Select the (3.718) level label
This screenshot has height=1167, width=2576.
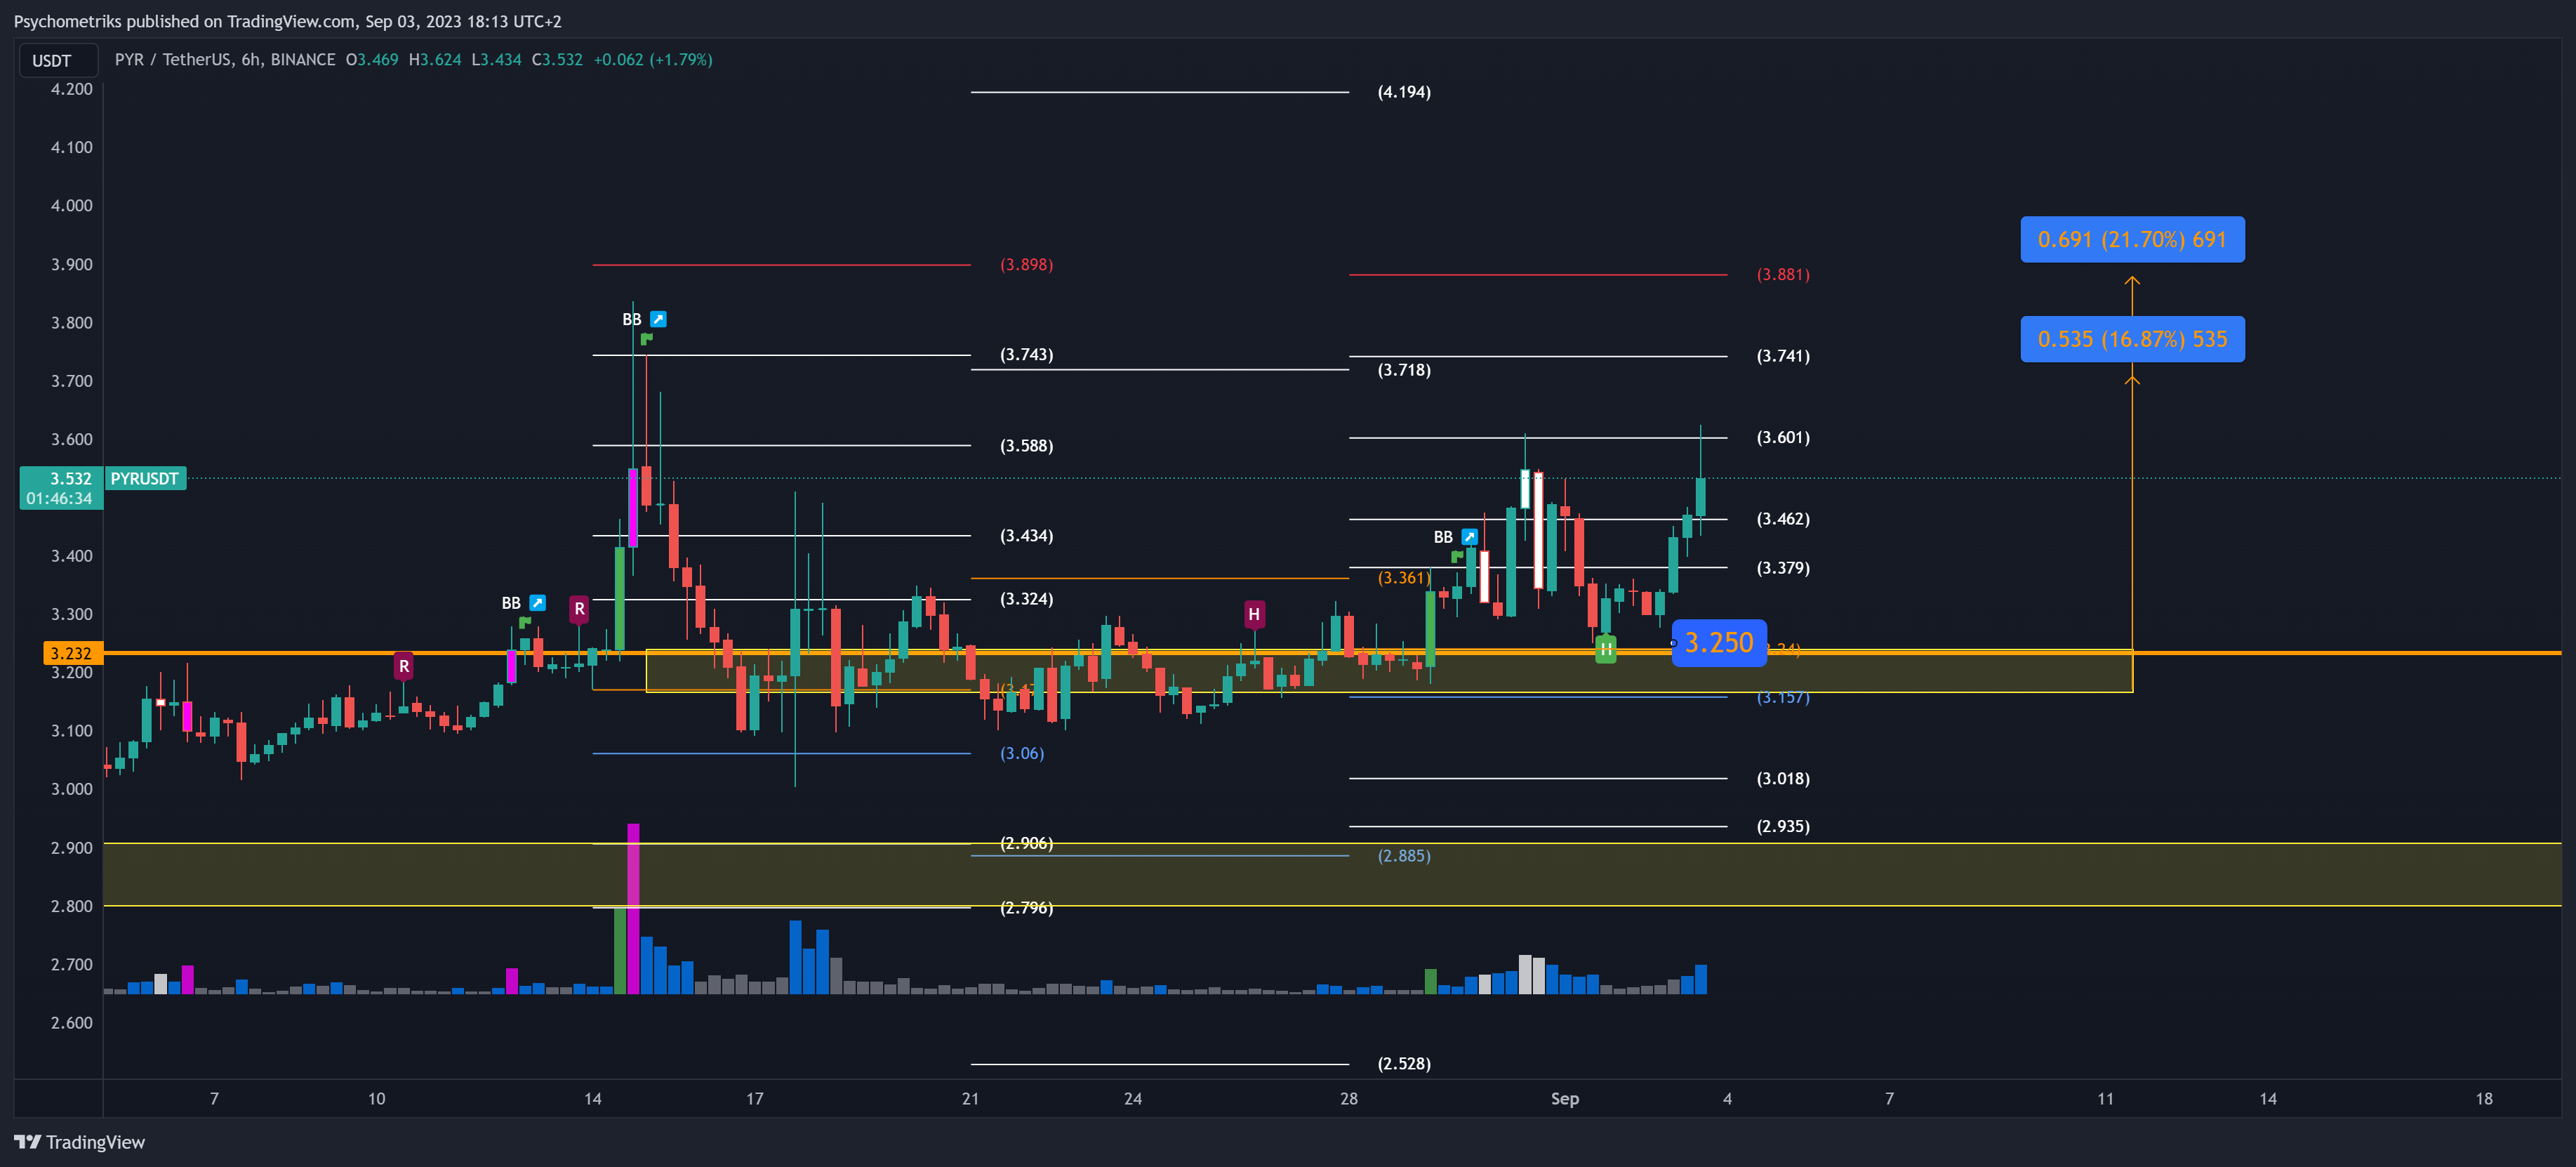click(x=1404, y=370)
